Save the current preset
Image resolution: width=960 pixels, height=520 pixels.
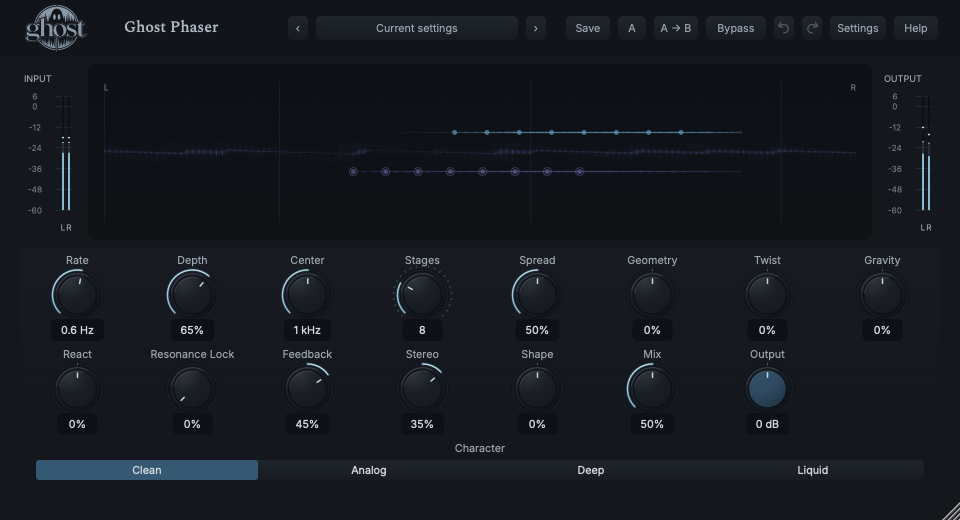click(x=588, y=28)
